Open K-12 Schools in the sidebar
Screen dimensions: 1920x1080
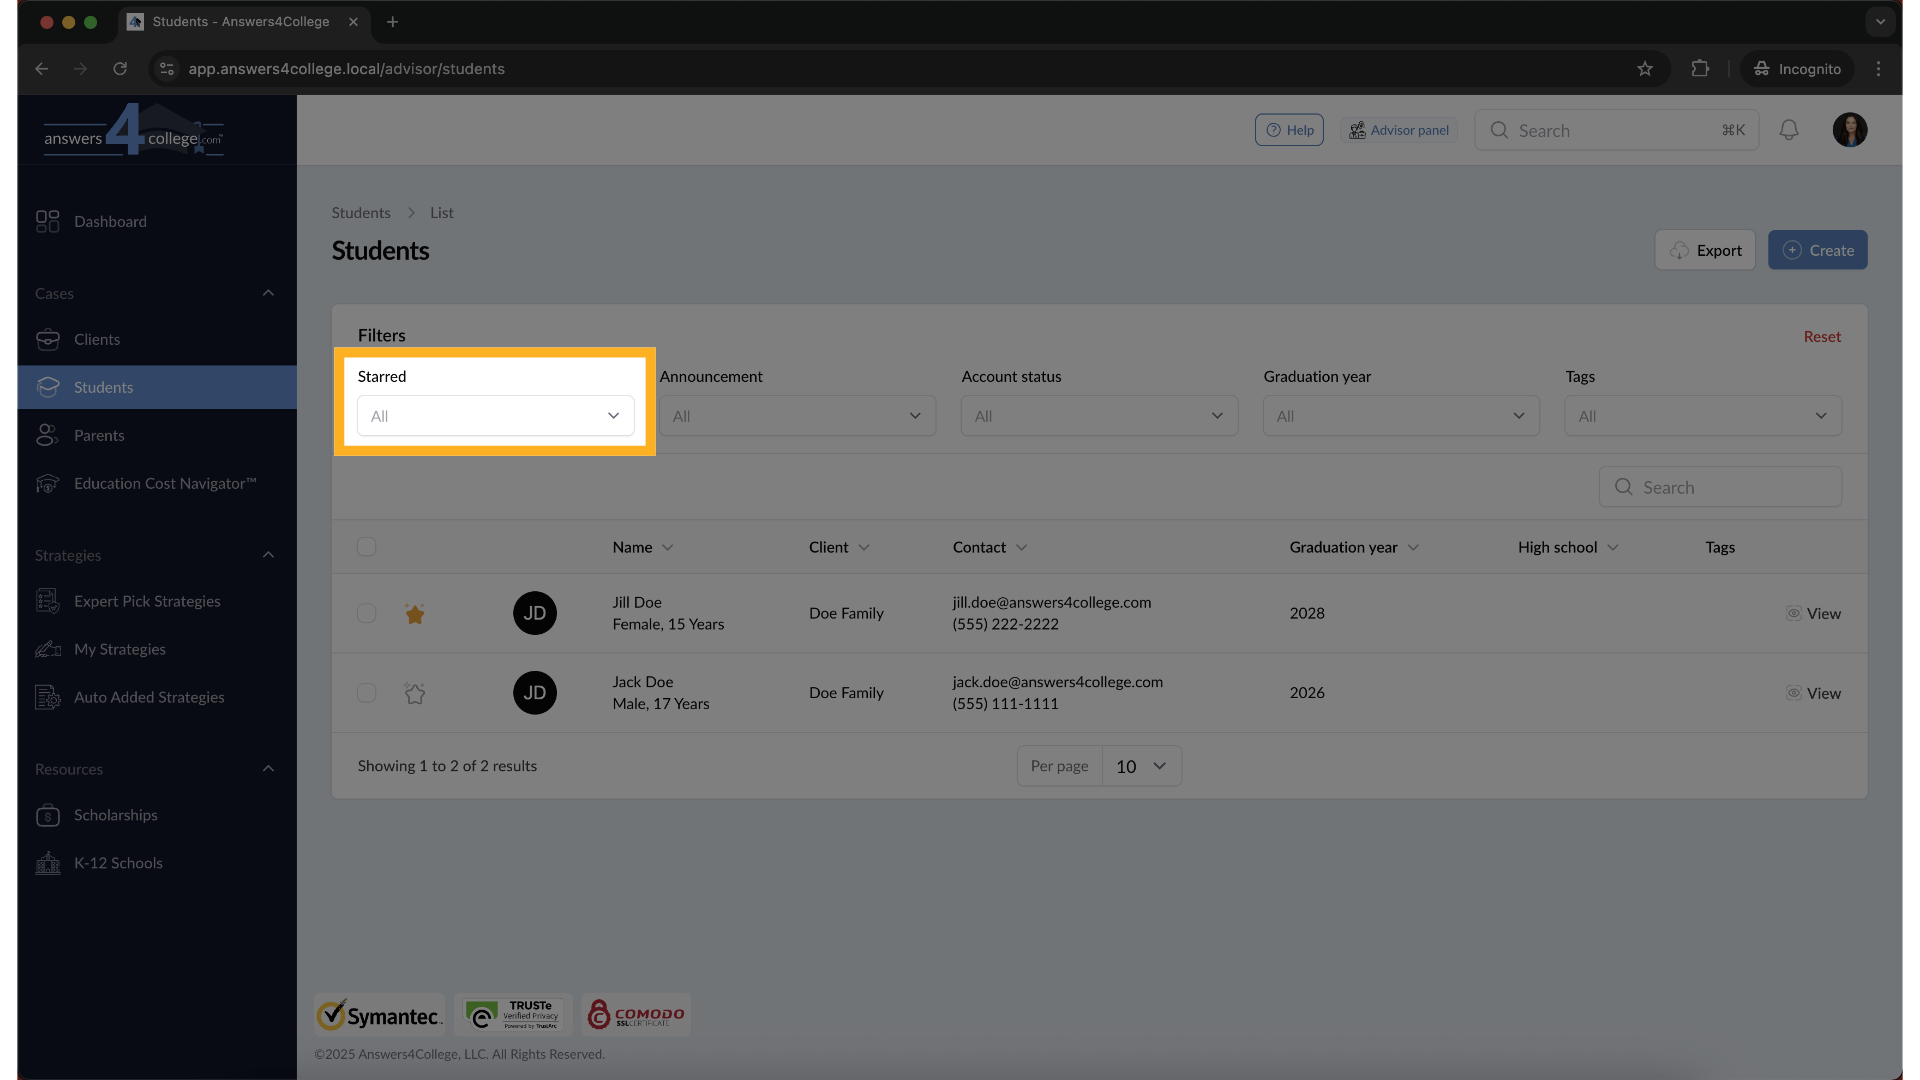point(118,863)
